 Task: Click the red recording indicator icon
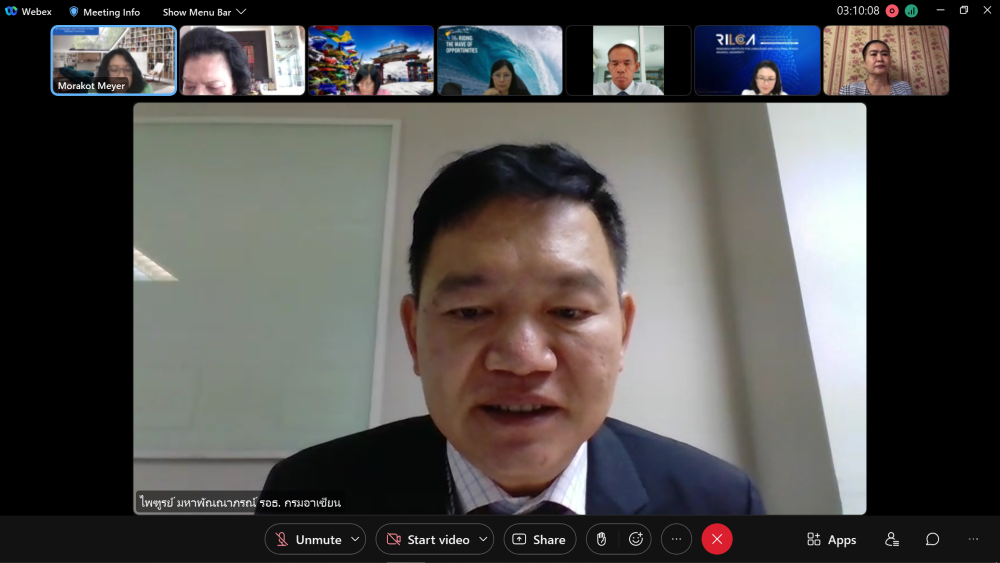coord(892,11)
